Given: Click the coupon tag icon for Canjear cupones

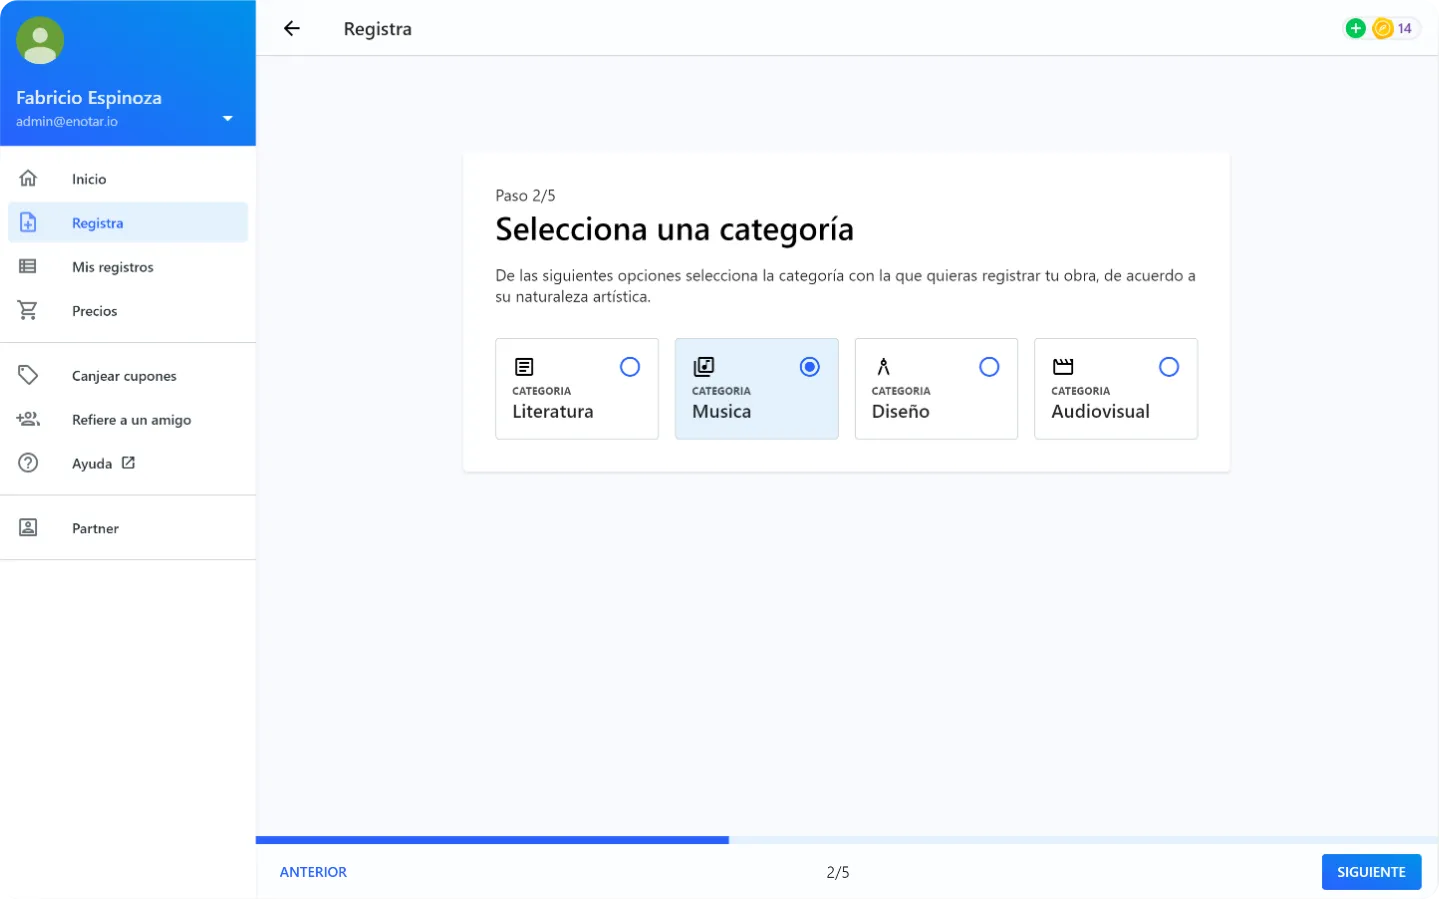Looking at the screenshot, I should 28,375.
